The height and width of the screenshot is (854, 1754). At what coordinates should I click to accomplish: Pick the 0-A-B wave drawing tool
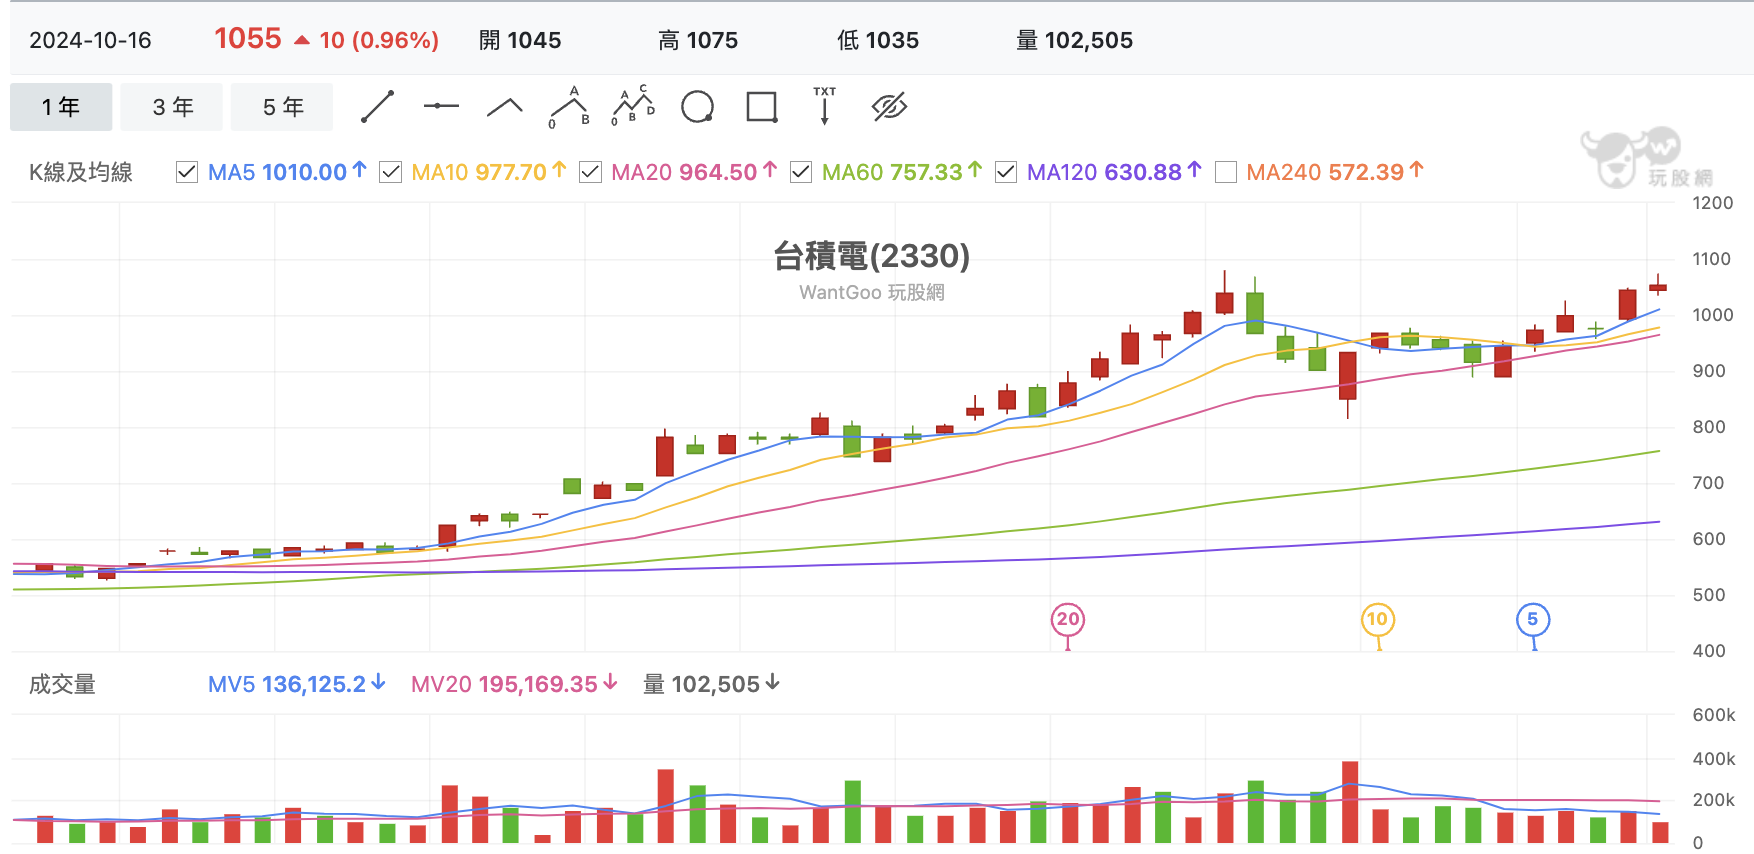[569, 107]
